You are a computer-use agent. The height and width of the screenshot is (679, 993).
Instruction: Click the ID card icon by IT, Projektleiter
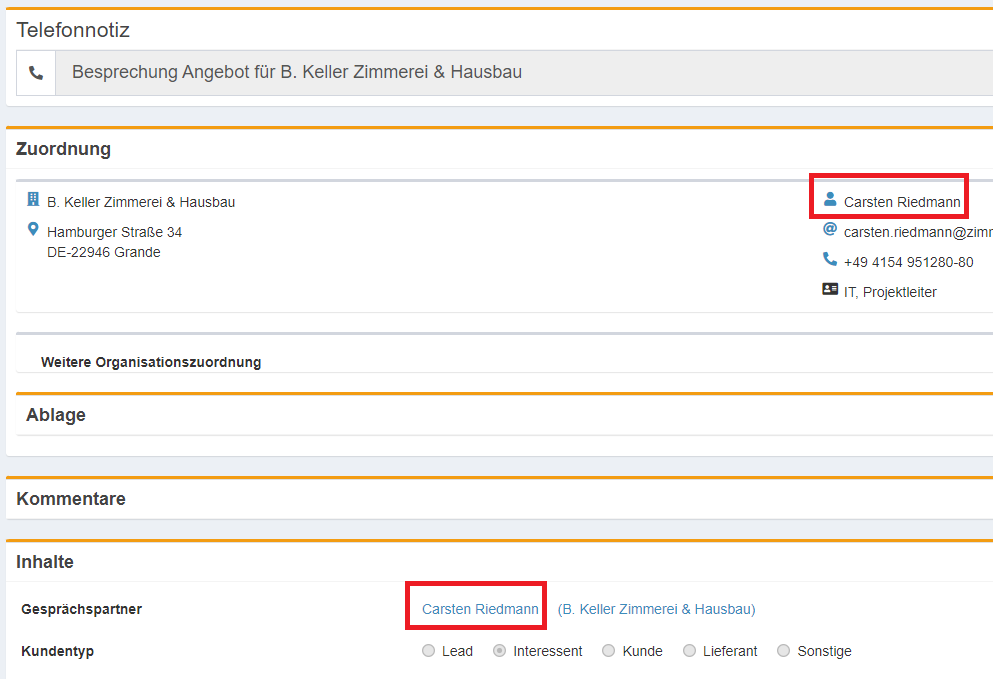coord(829,290)
